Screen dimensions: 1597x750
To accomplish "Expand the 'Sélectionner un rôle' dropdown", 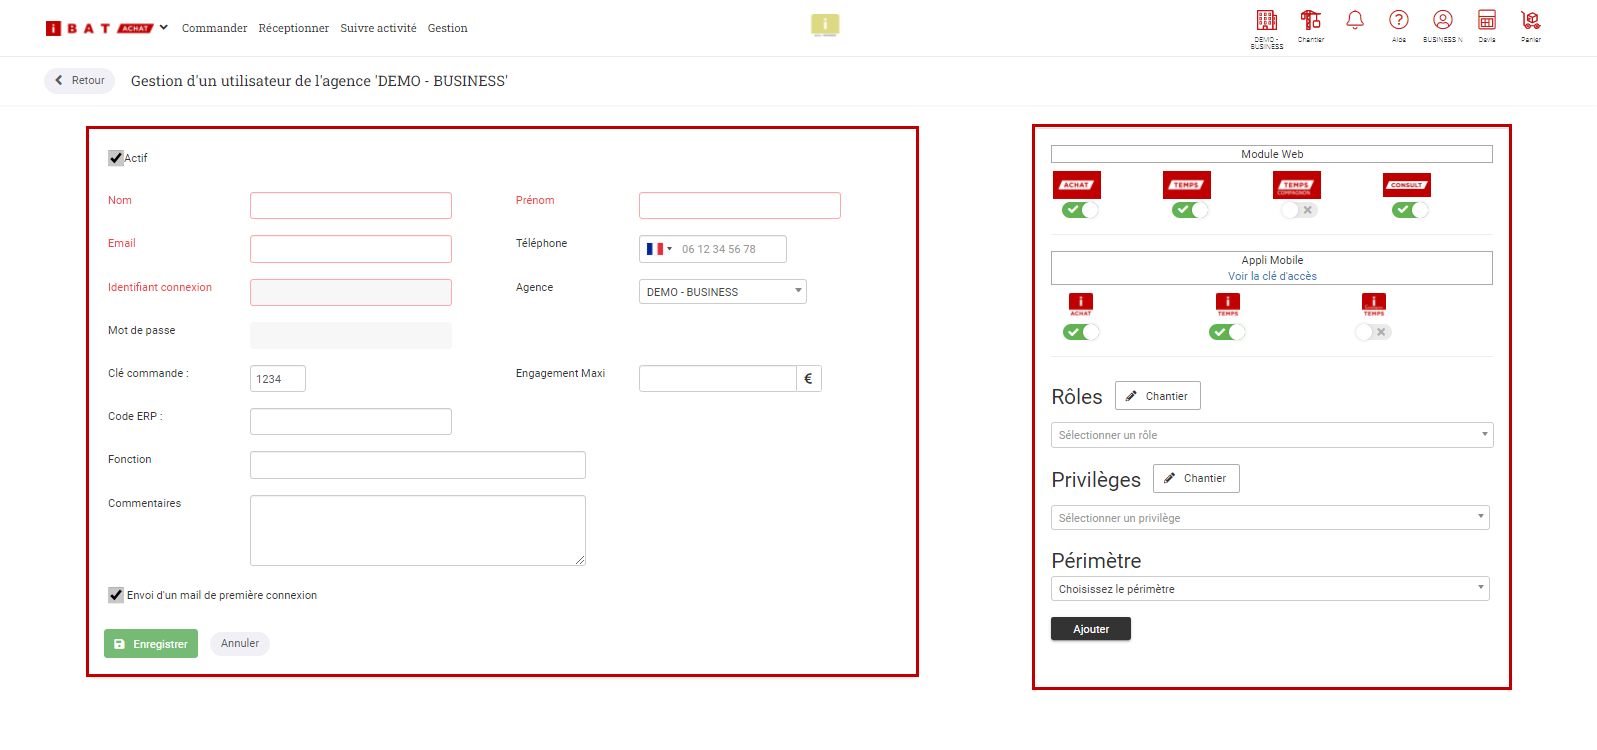I will coord(1271,435).
